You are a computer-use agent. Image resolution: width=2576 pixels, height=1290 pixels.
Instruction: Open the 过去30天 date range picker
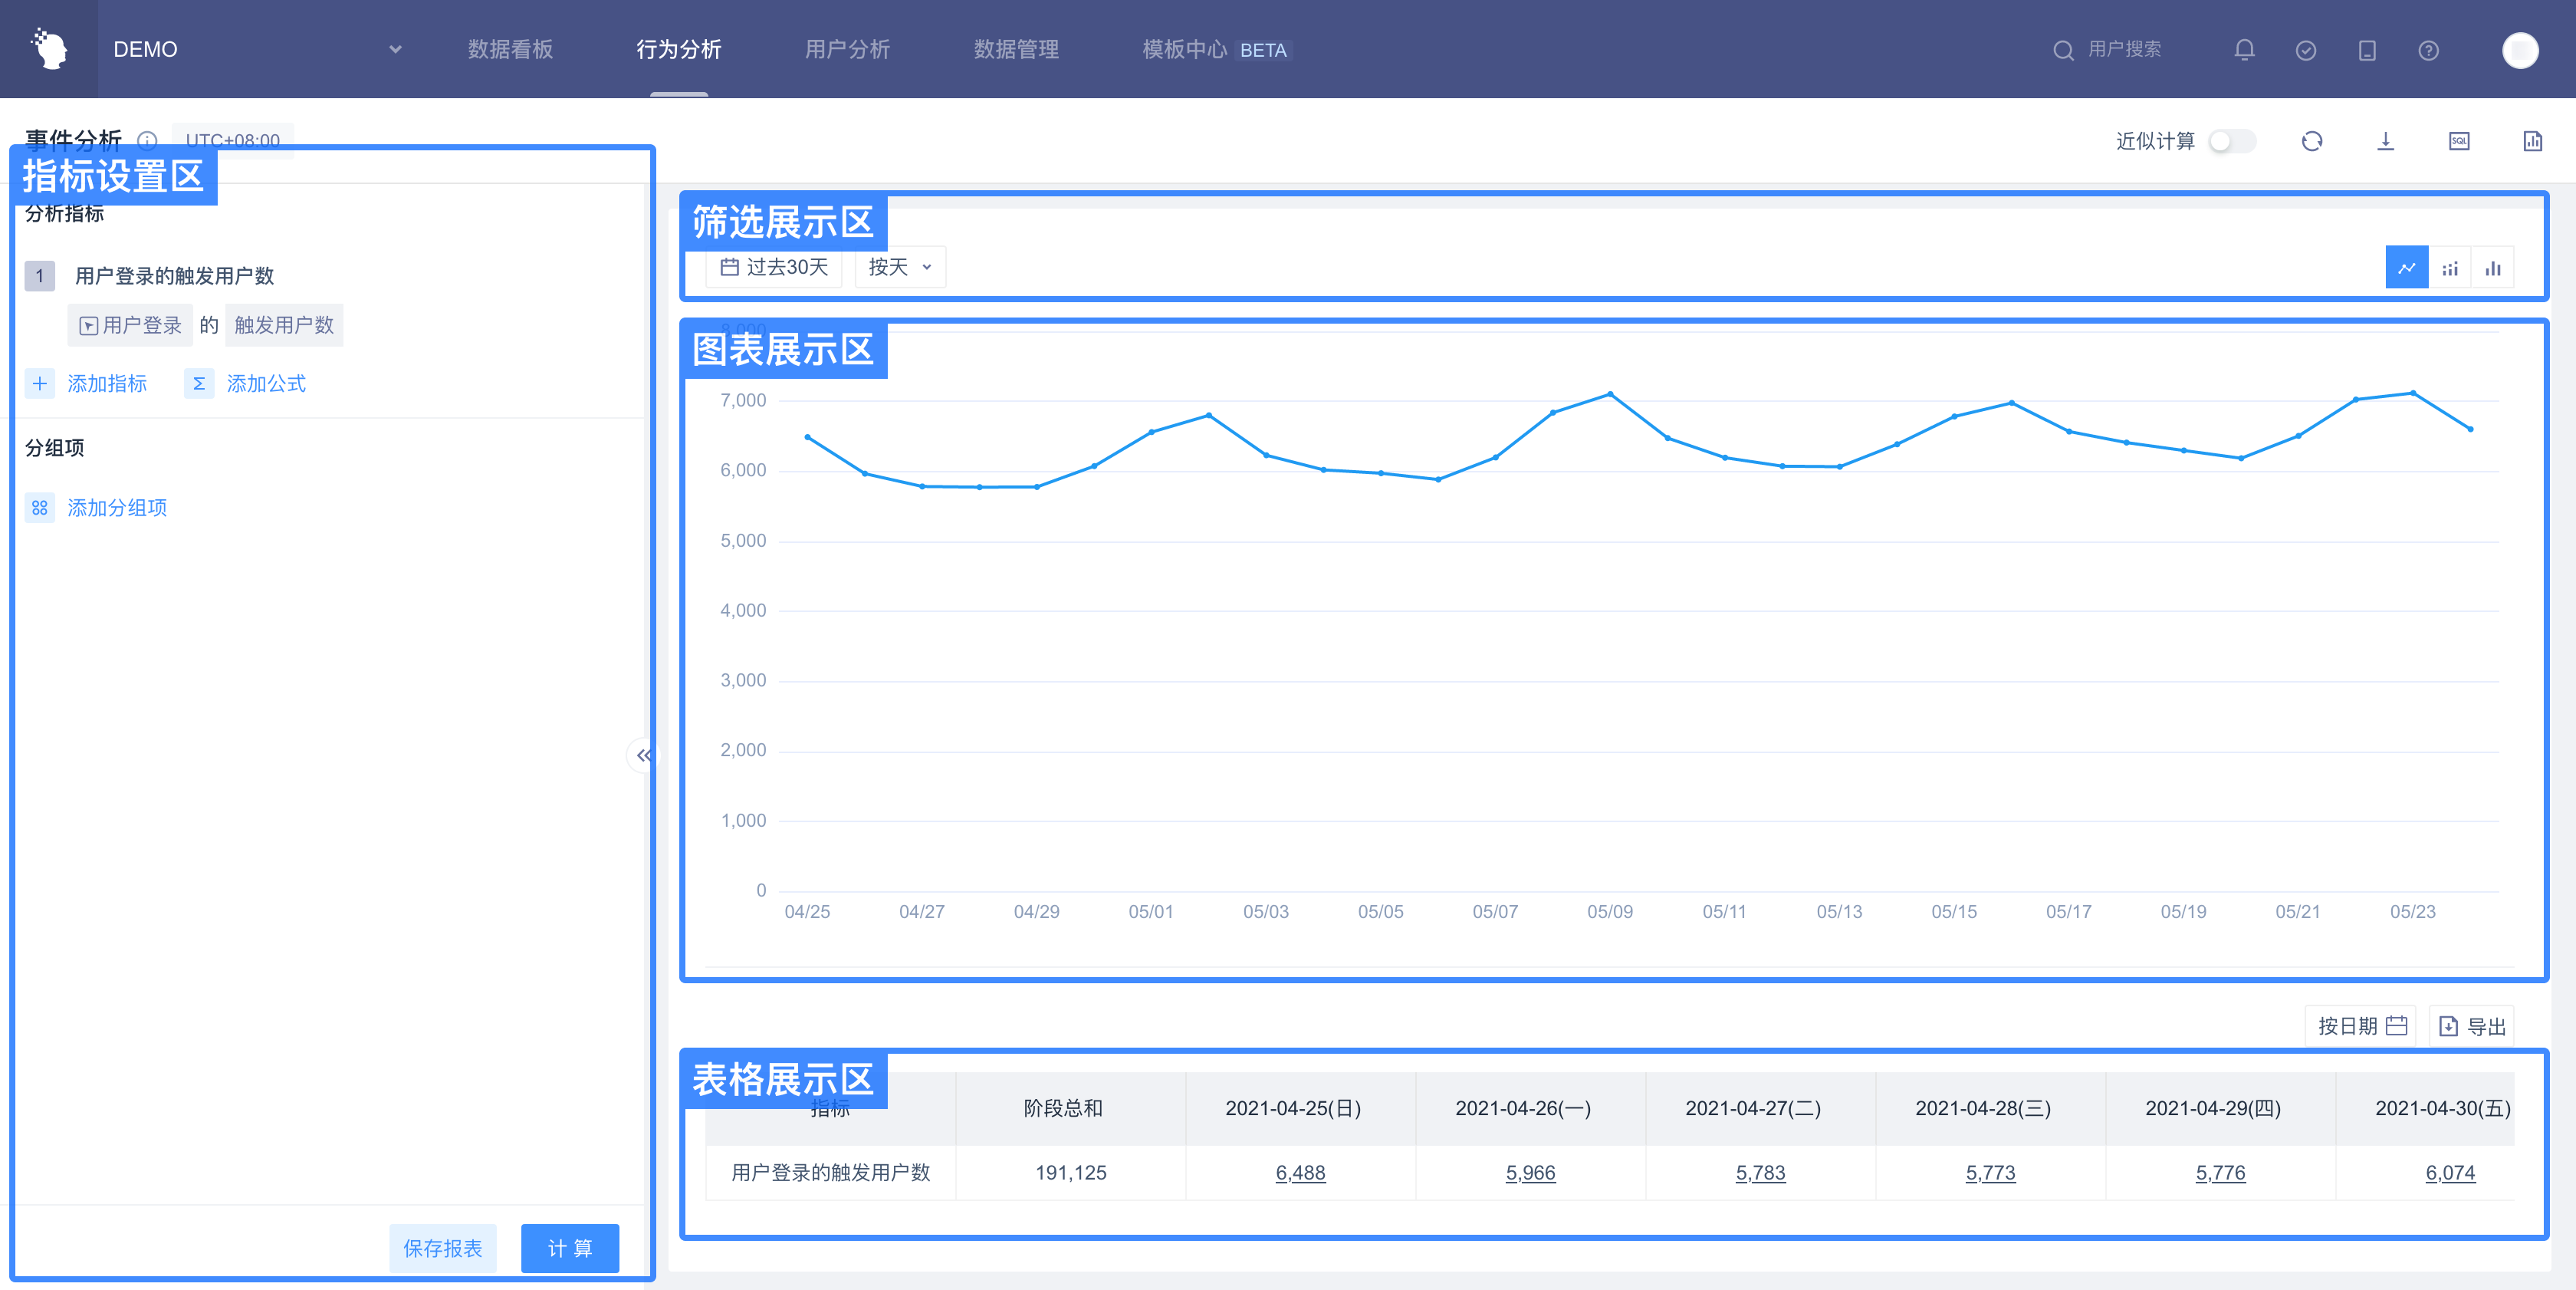[774, 267]
